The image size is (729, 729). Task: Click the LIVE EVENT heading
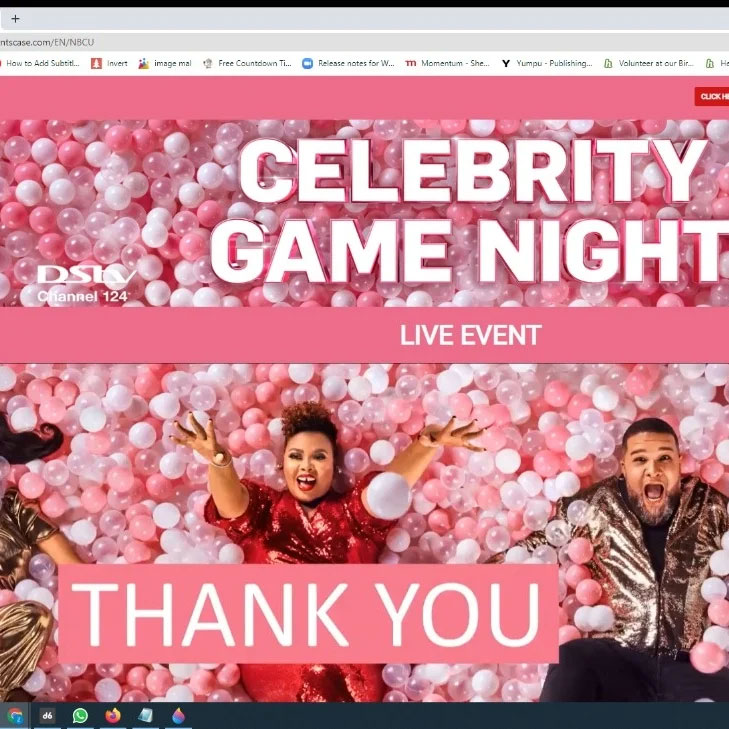pyautogui.click(x=471, y=335)
